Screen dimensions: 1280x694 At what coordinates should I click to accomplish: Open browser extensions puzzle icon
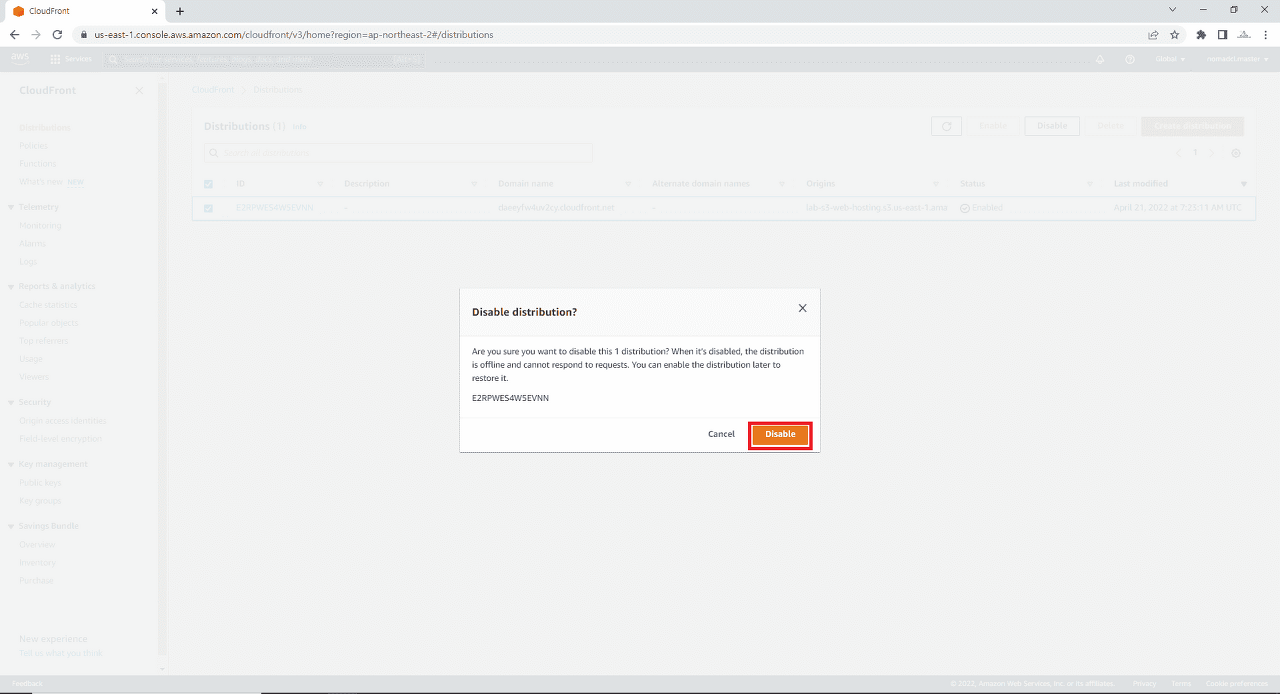(x=1201, y=34)
